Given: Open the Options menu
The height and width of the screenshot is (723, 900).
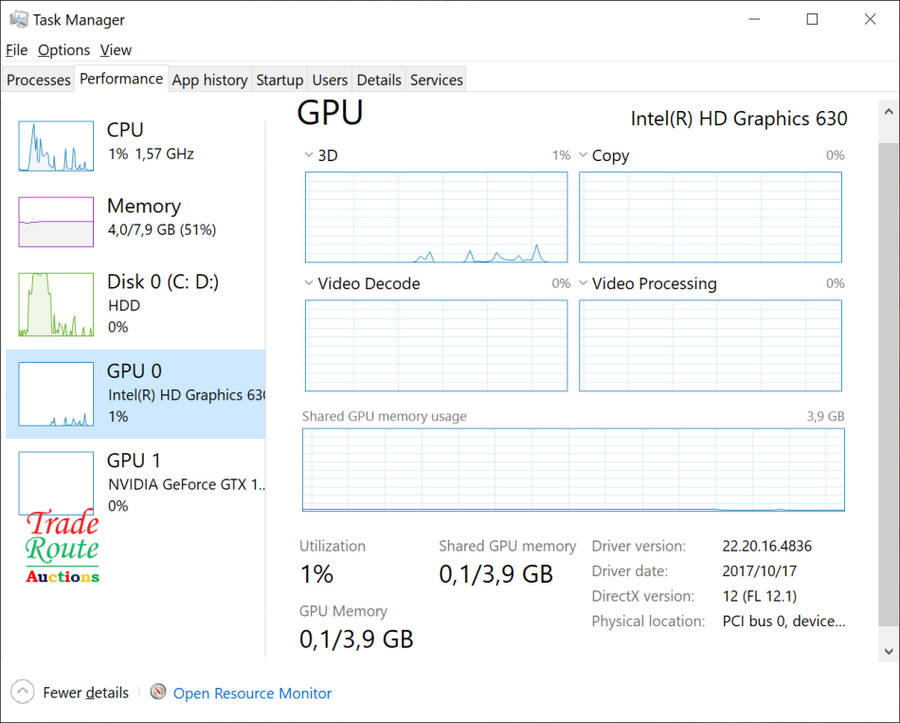Looking at the screenshot, I should tap(64, 50).
